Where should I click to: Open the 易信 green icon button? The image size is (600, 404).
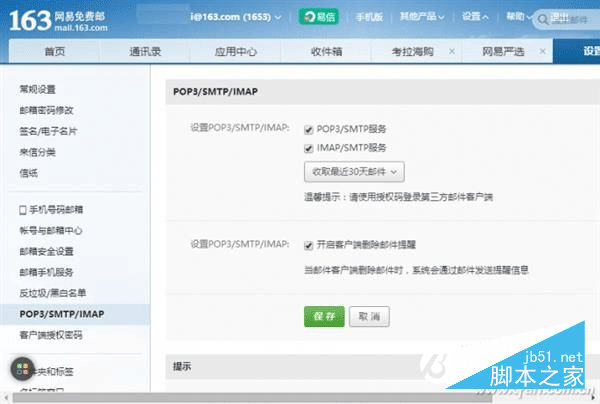click(x=318, y=16)
